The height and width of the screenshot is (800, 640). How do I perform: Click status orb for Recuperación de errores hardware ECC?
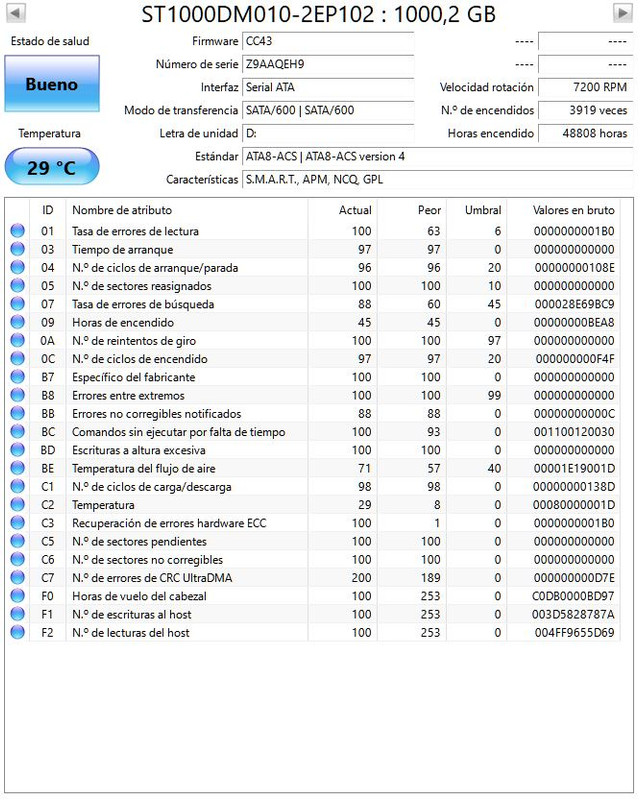pos(17,523)
